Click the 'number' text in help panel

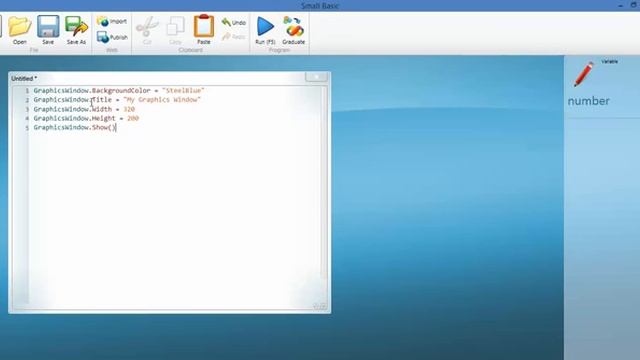click(588, 101)
